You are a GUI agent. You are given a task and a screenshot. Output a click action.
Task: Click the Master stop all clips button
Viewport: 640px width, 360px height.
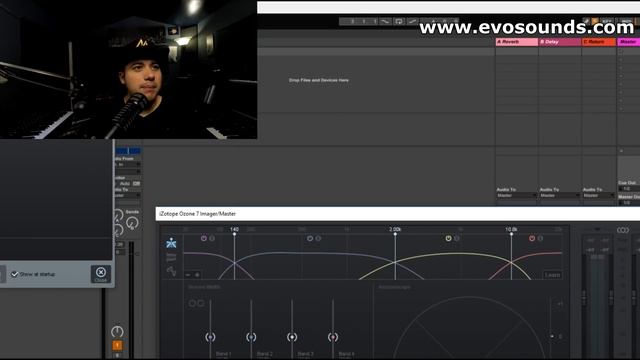[x=621, y=151]
